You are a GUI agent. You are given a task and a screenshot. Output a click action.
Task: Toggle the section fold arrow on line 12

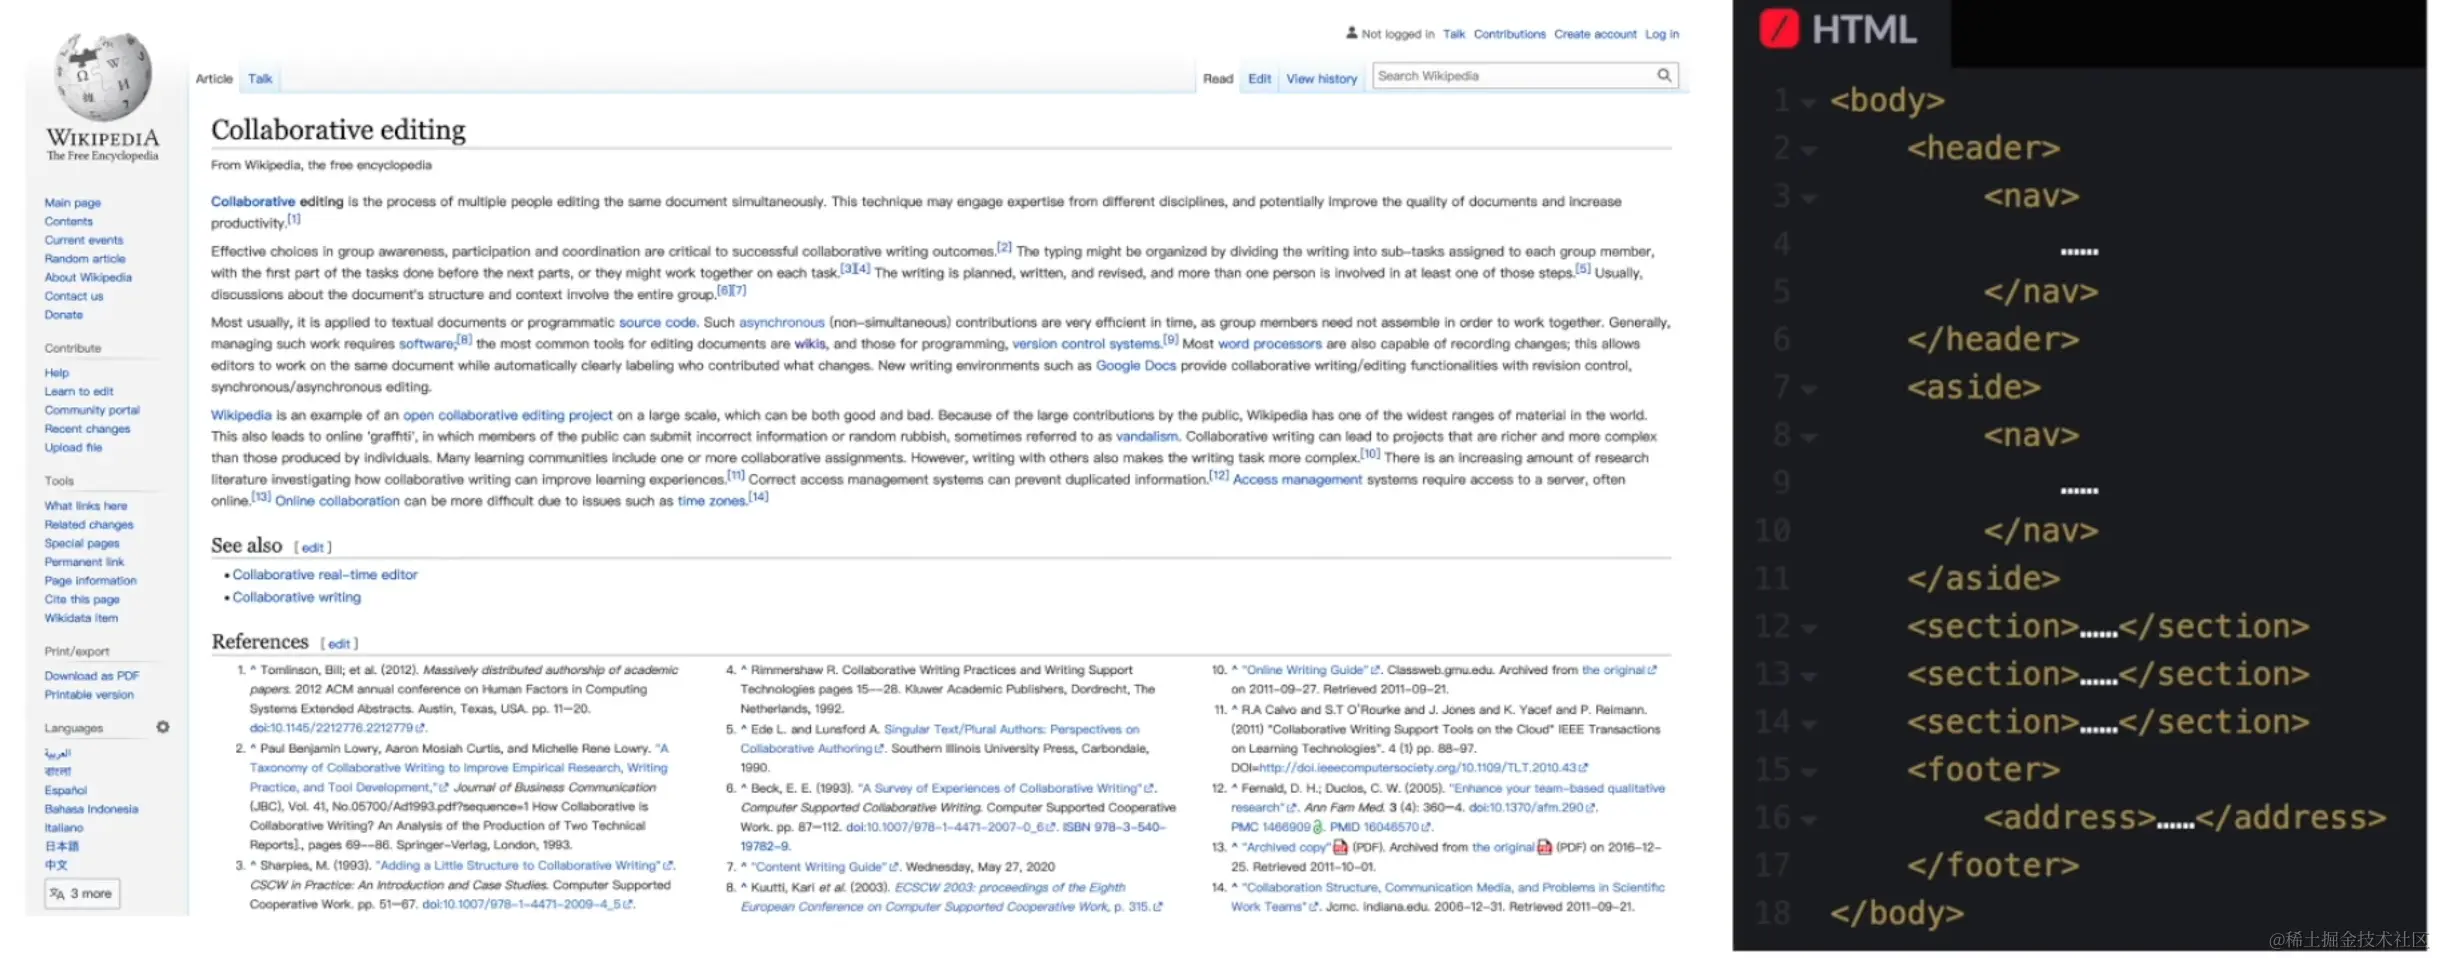coord(1808,629)
